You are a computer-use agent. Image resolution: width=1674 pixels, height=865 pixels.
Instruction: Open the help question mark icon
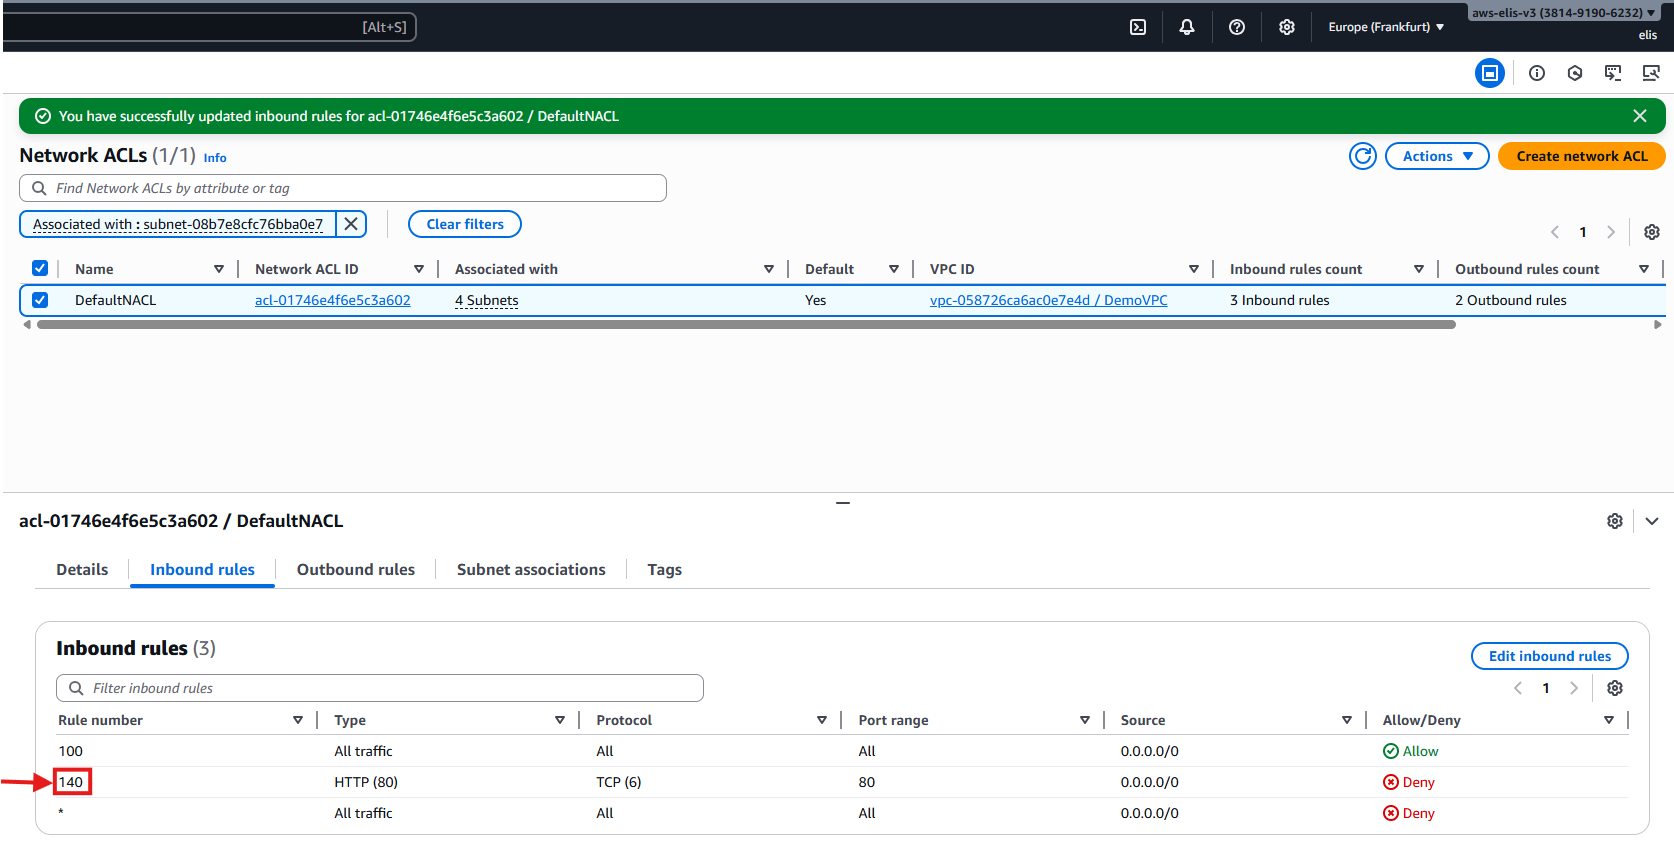[x=1237, y=27]
